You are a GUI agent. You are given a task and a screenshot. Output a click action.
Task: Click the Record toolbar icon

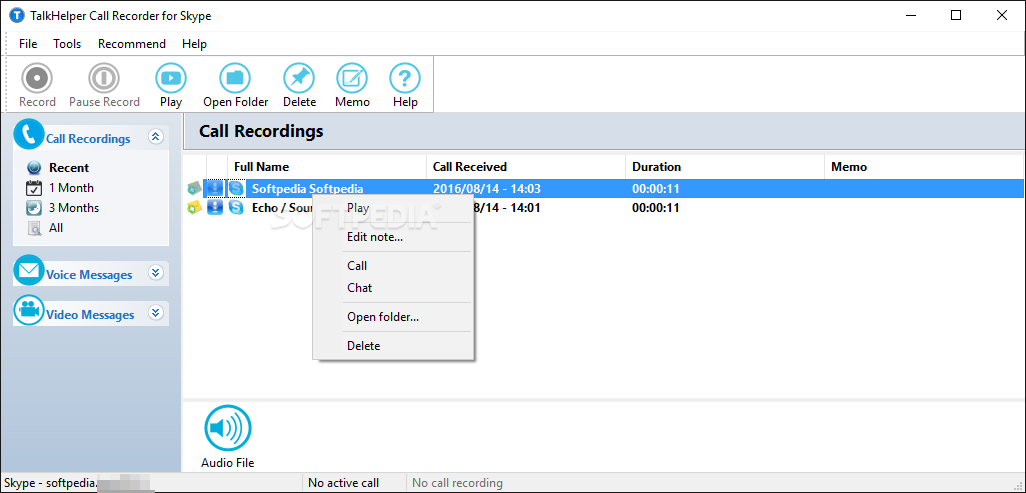pos(37,79)
